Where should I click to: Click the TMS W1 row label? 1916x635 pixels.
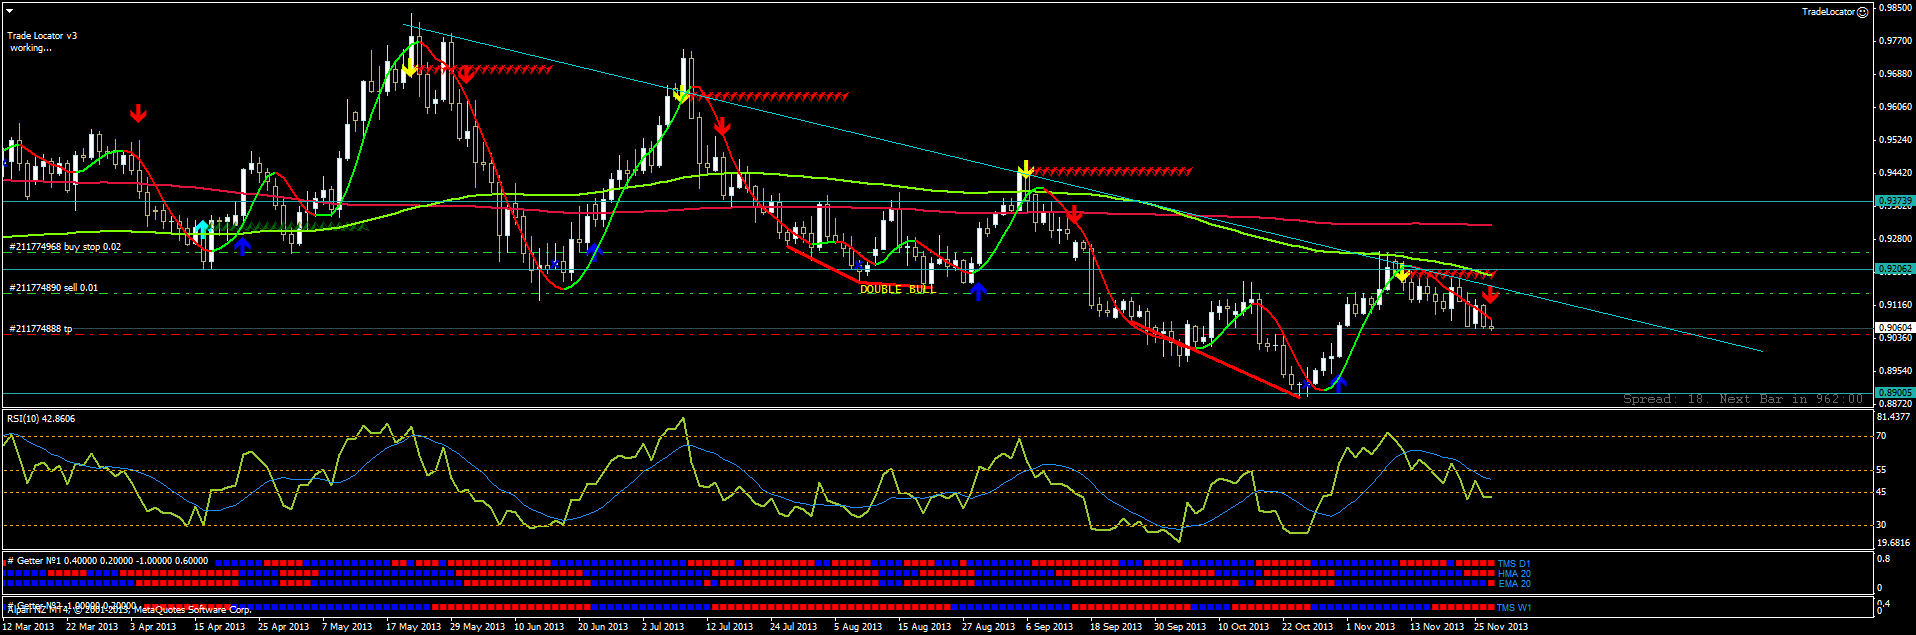[1514, 608]
